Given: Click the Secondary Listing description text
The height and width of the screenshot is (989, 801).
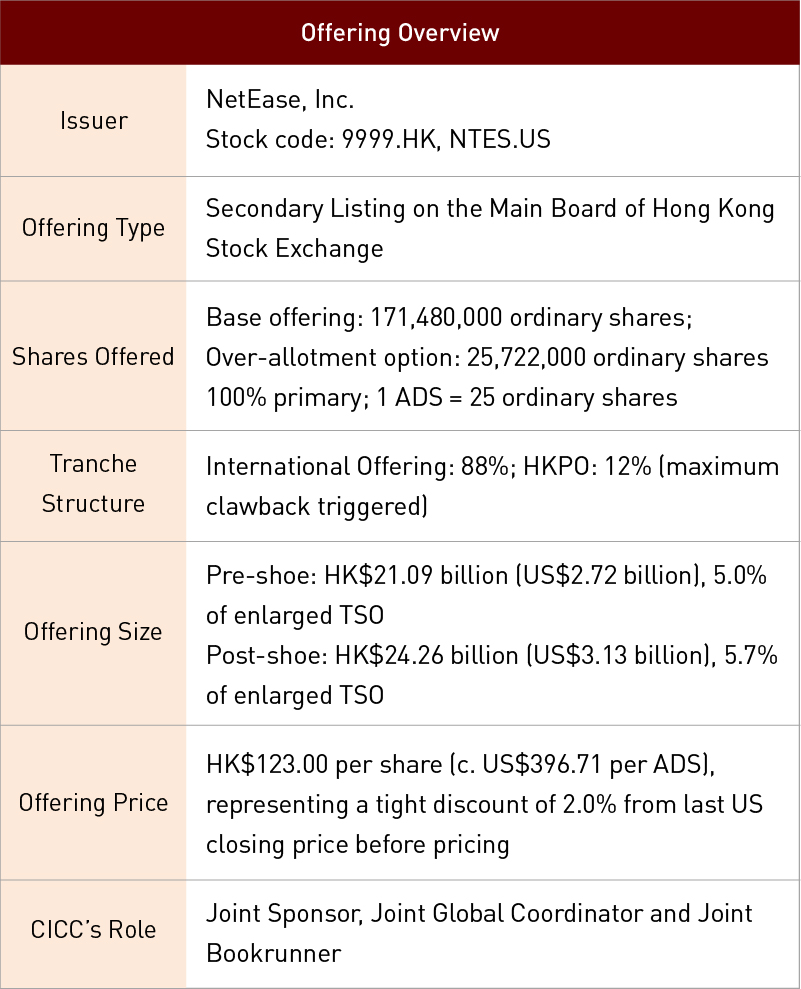Looking at the screenshot, I should coord(490,209).
